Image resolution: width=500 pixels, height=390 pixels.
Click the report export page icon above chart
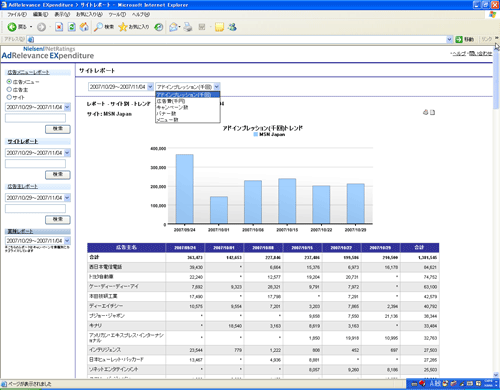432,112
